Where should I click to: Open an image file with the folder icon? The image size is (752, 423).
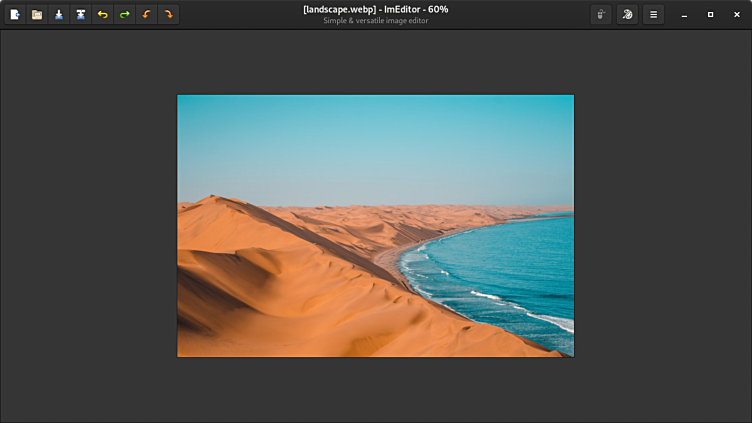coord(37,15)
